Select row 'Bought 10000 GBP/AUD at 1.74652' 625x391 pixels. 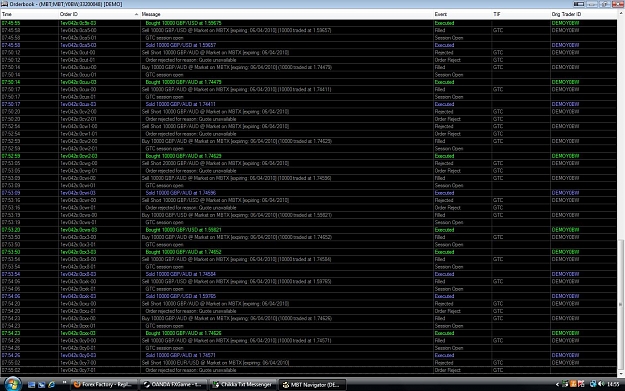(x=309, y=252)
